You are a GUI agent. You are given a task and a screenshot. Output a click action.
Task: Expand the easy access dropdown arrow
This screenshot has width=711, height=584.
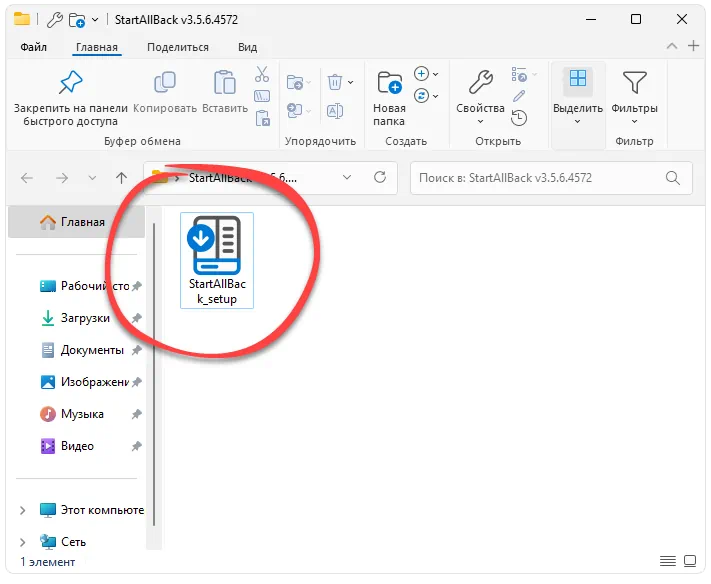tap(435, 96)
